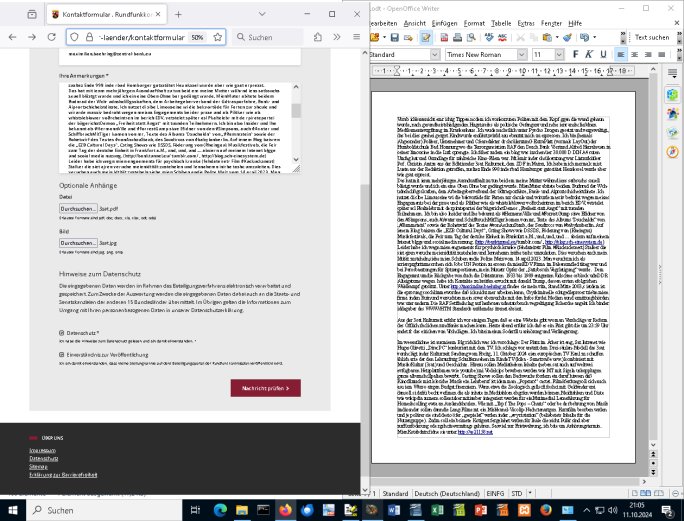This screenshot has width=684, height=521.
Task: Open Firefox application menu (hamburger)
Action: coord(356,37)
